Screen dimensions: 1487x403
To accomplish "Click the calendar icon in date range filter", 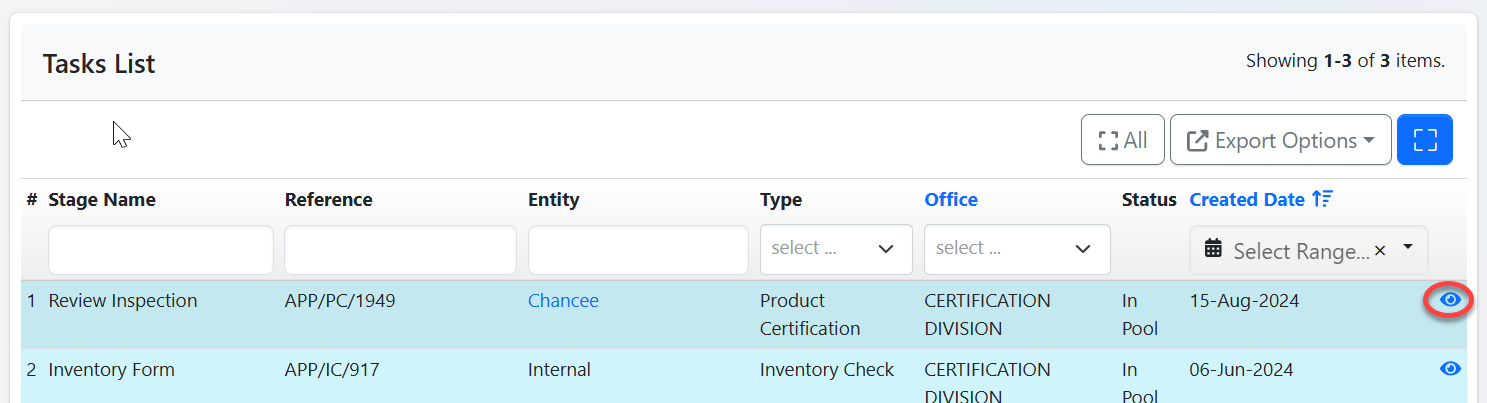I will pyautogui.click(x=1213, y=250).
